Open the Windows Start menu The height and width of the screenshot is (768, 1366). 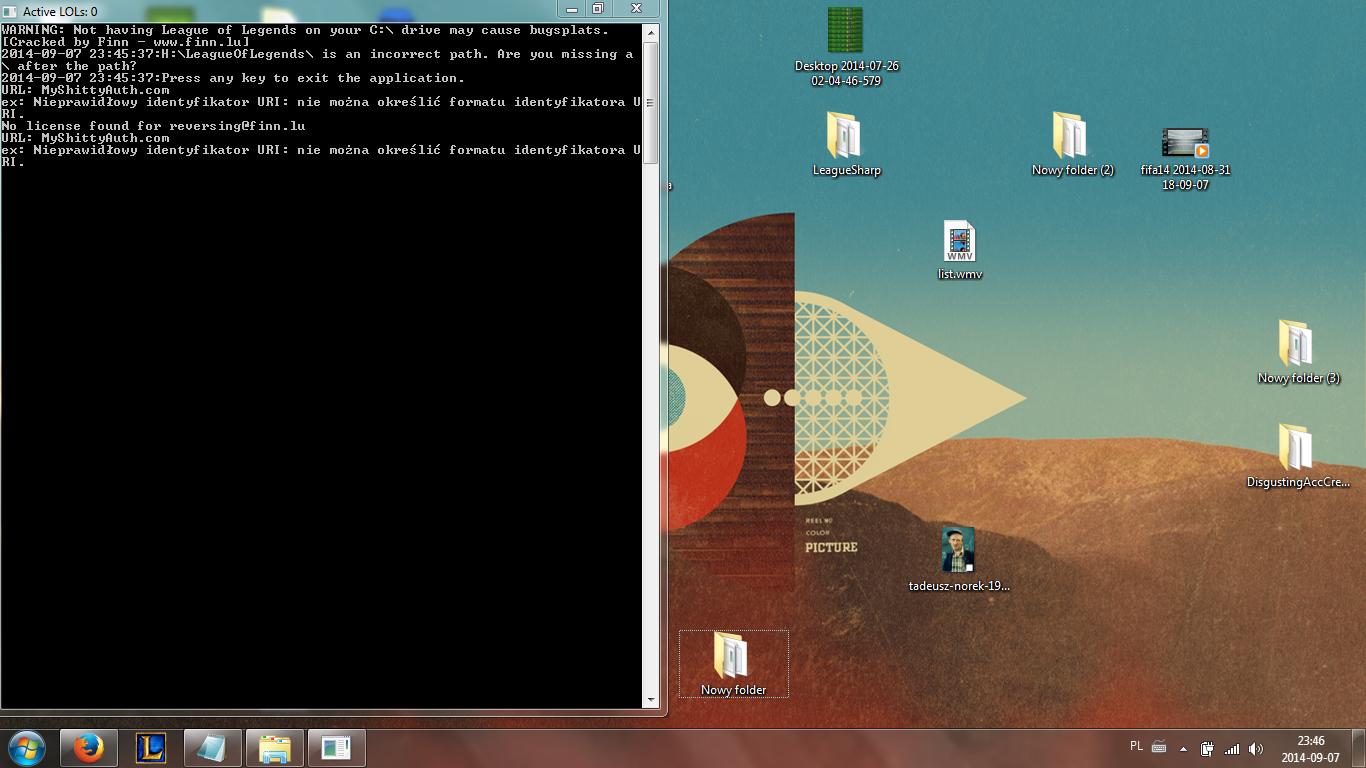point(26,748)
